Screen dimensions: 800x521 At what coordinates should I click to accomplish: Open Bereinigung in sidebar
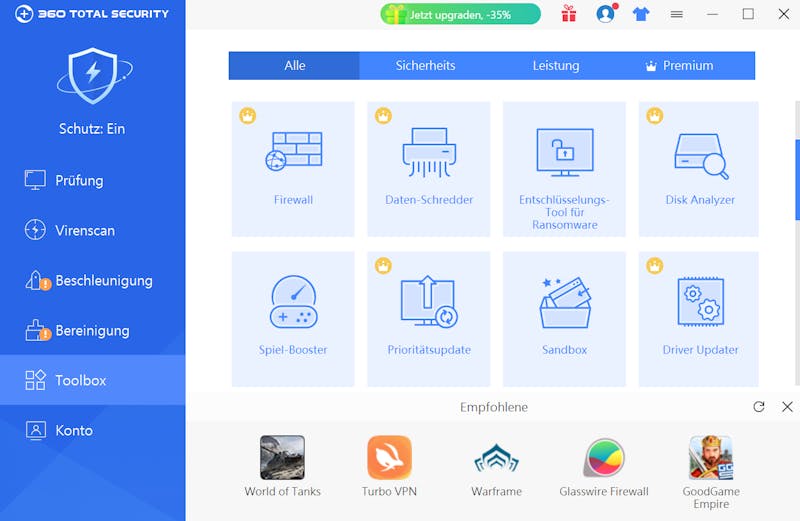[93, 330]
